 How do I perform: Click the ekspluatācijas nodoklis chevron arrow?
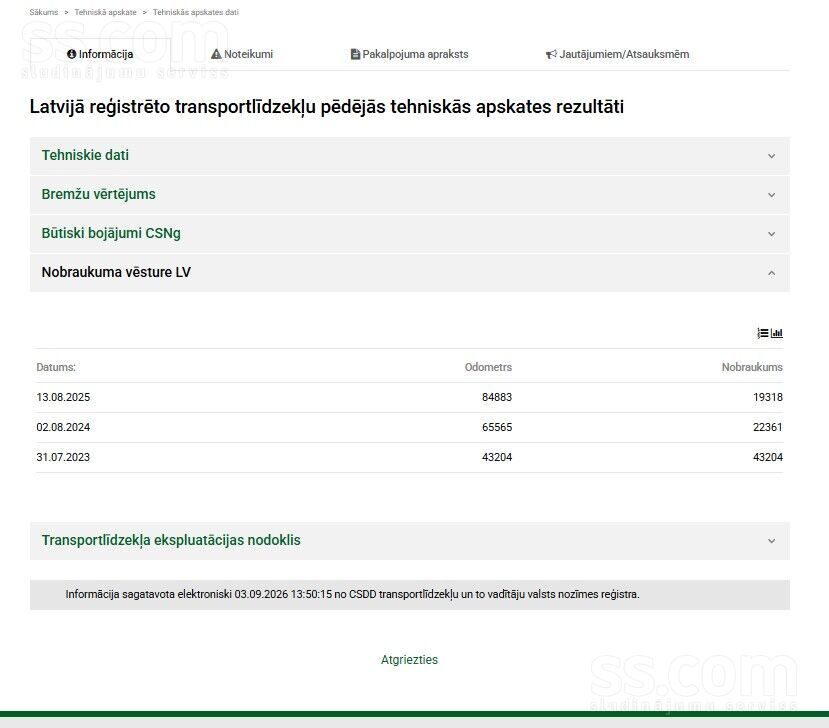tap(771, 541)
